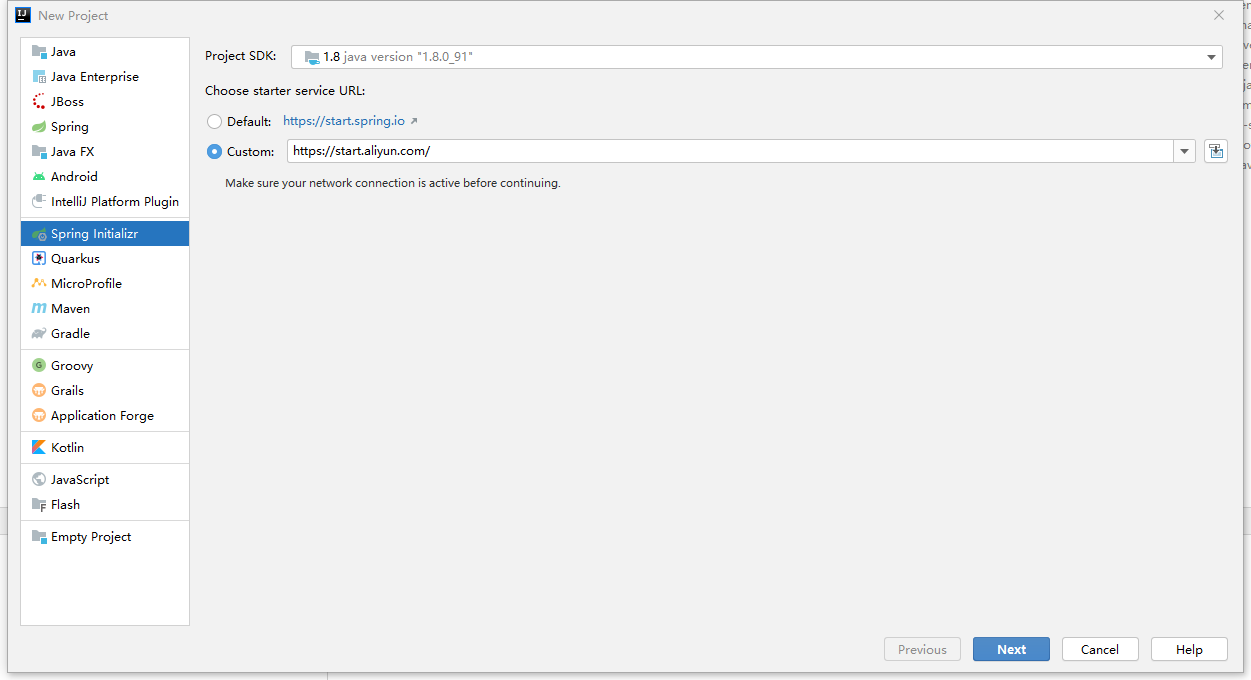Image resolution: width=1251 pixels, height=680 pixels.
Task: Select the Custom starter service radio button
Action: tap(213, 150)
